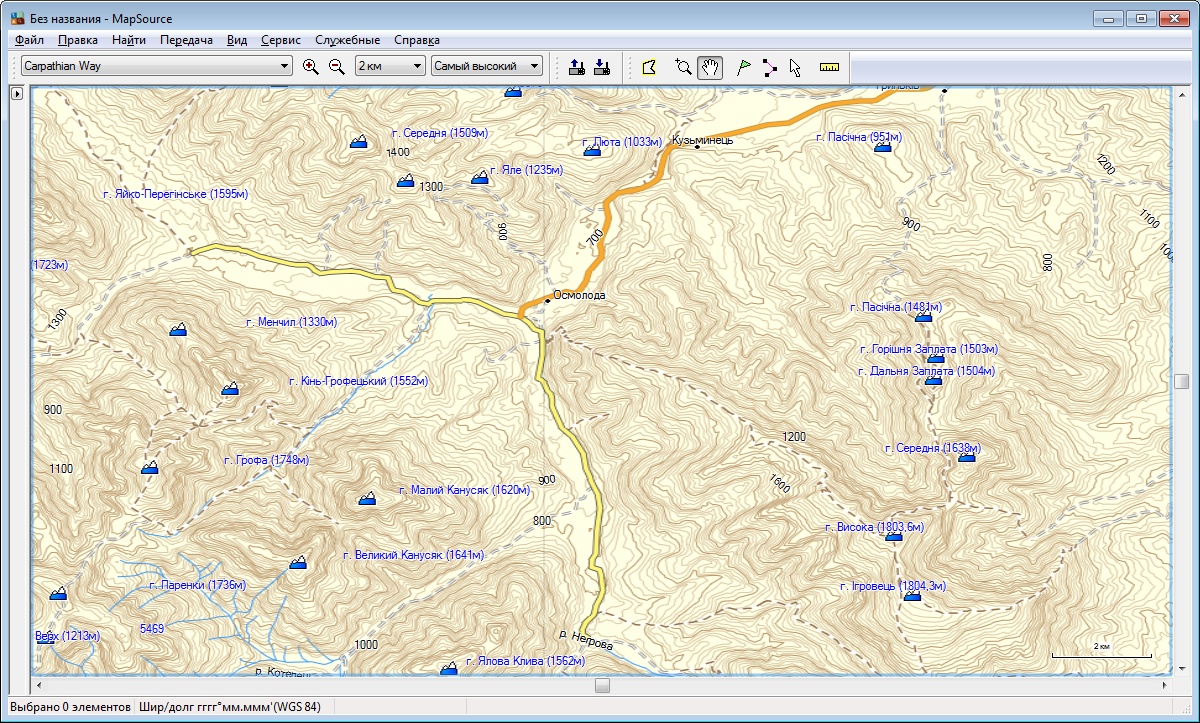Open the Самый высокий detail level dropdown

535,67
